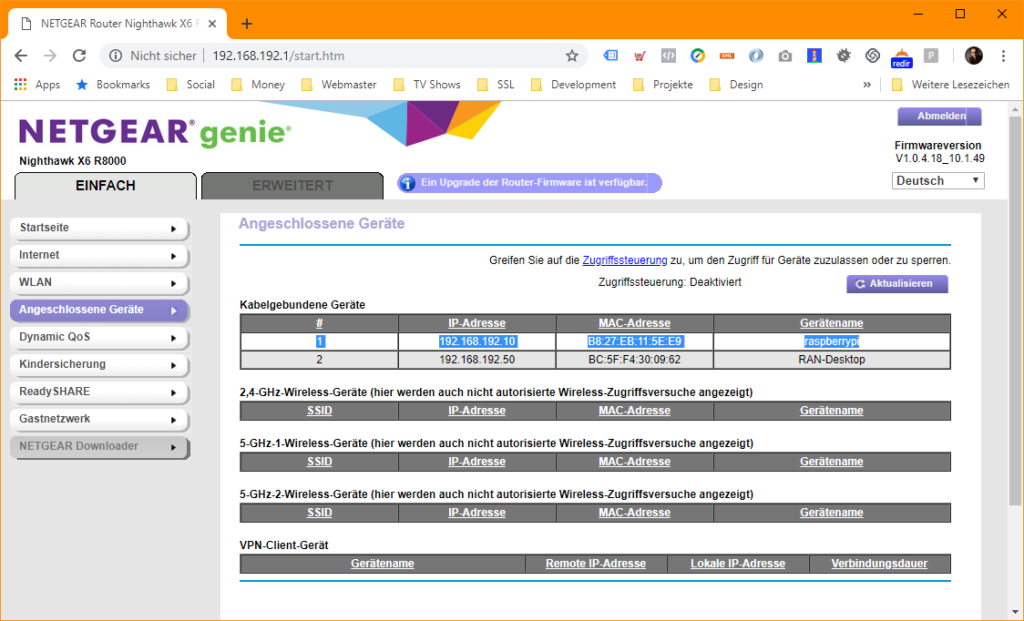Viewport: 1024px width, 621px height.
Task: Launch the Lighthouse extension icon
Action: click(x=814, y=56)
